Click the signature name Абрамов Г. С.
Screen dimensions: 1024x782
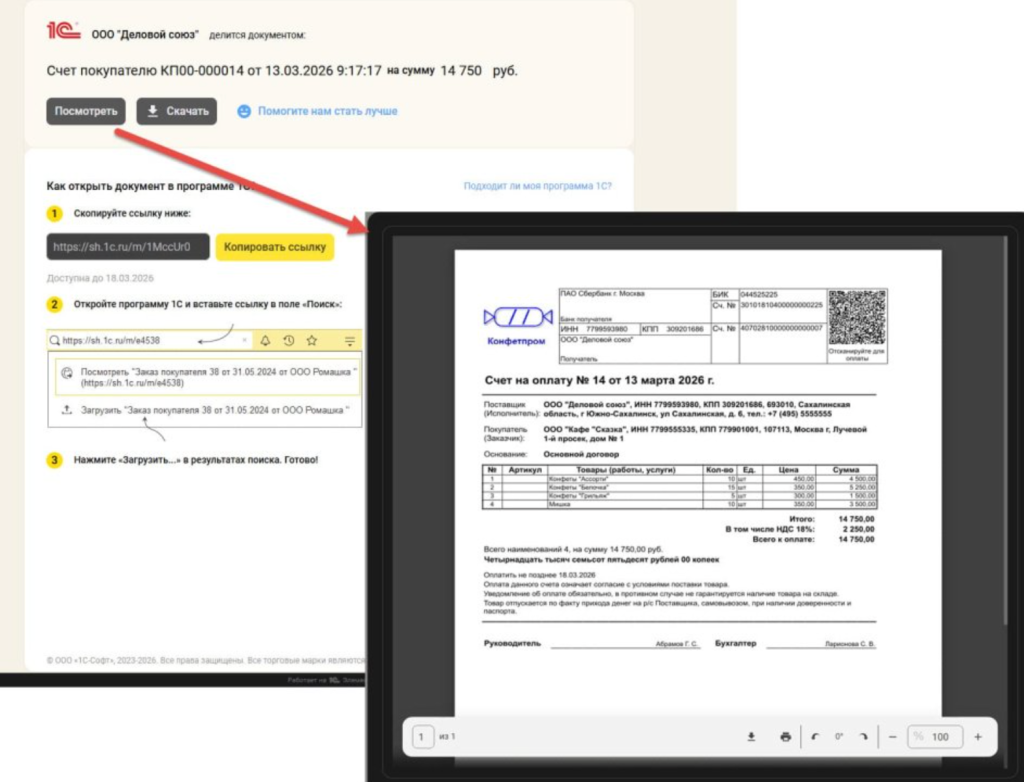[x=677, y=644]
